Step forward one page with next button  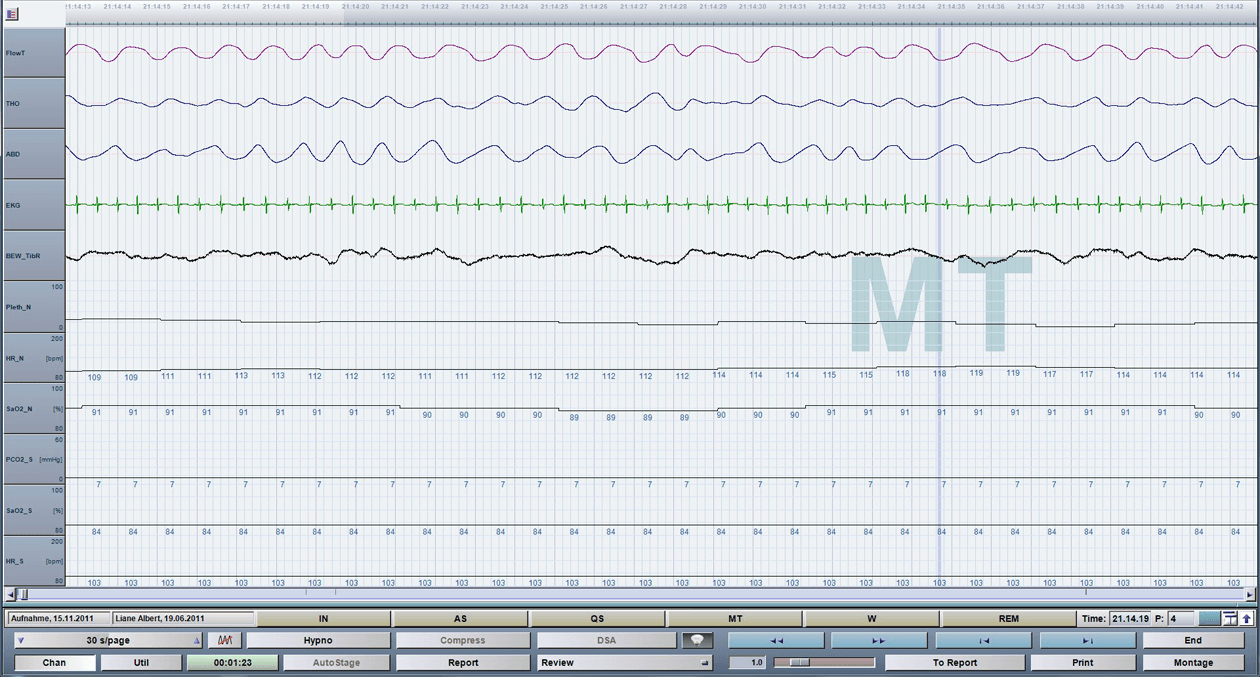click(1087, 640)
